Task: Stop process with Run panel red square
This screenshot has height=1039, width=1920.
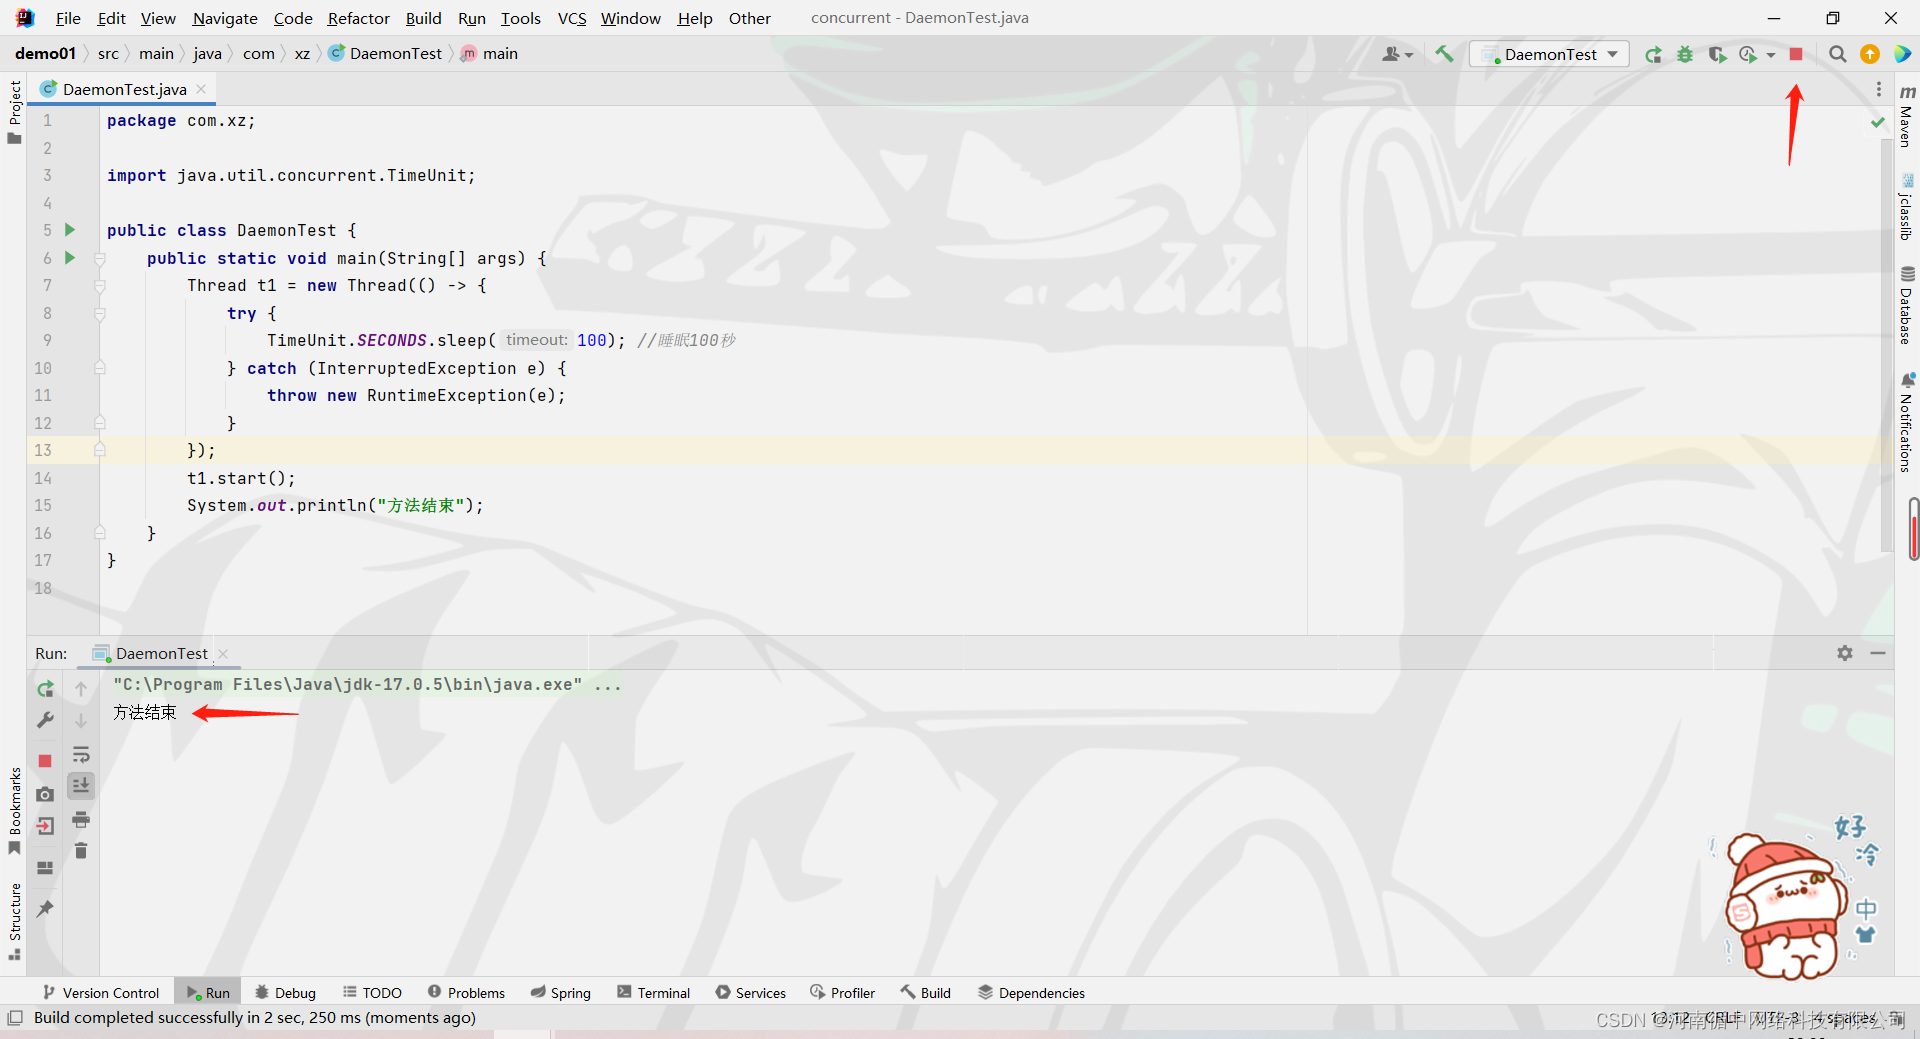Action: [45, 761]
